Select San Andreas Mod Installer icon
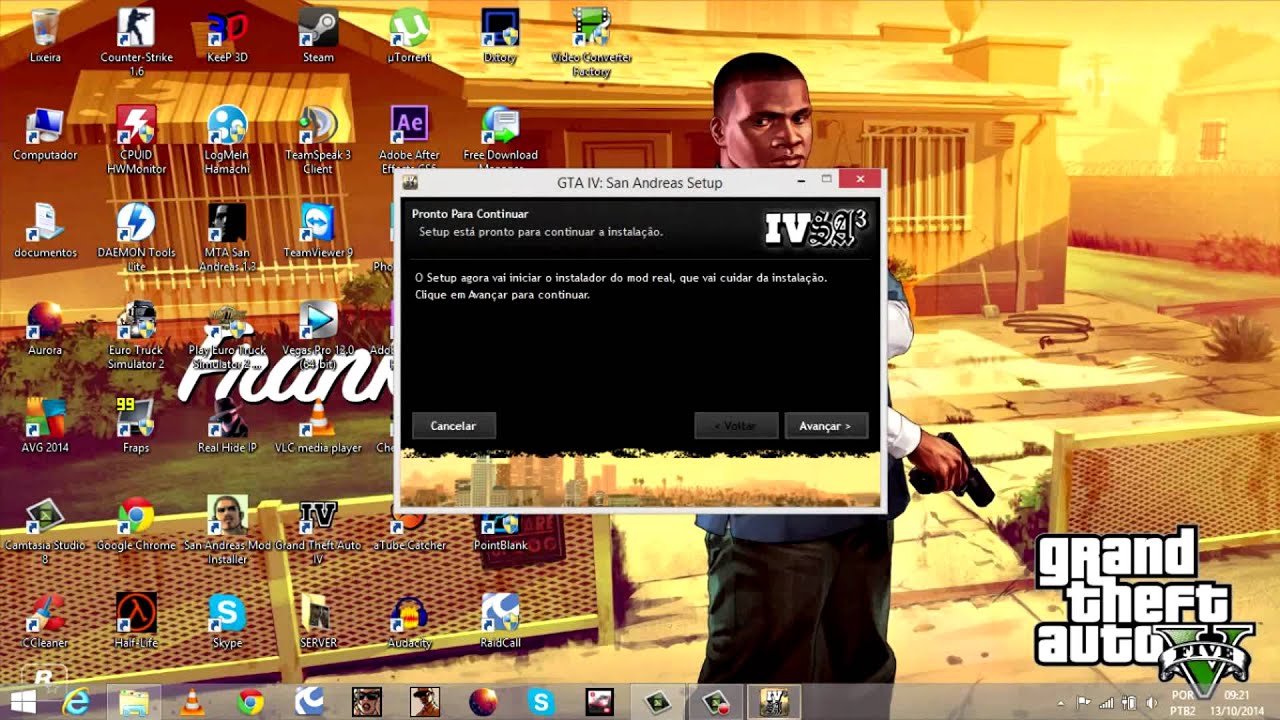This screenshot has height=720, width=1280. coord(227,531)
